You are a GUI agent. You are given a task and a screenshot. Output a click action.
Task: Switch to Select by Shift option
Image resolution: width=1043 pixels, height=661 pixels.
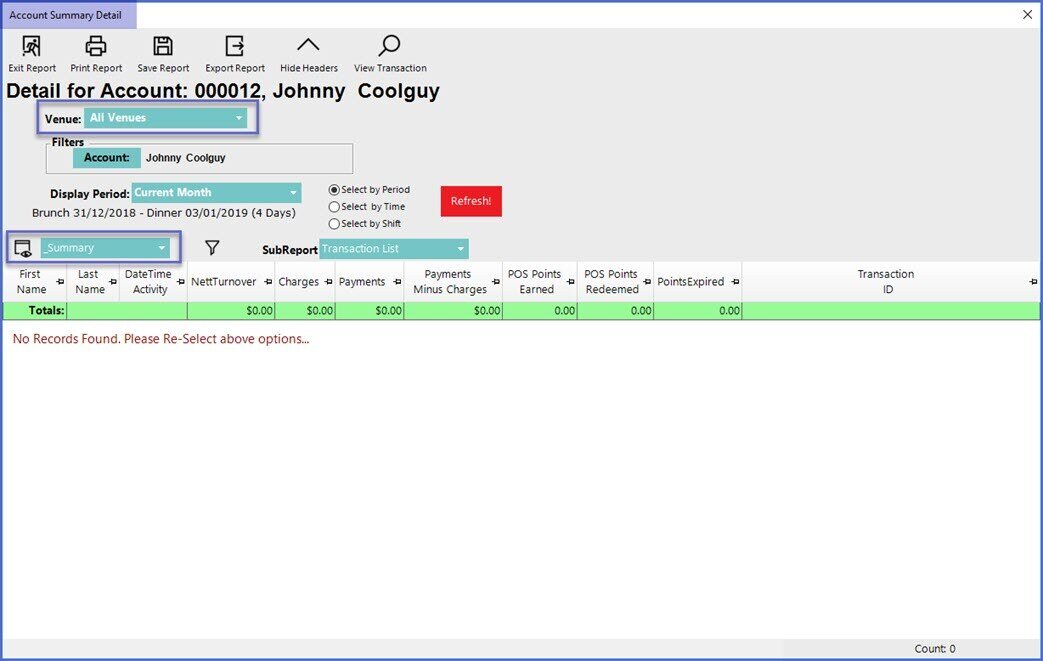coord(334,224)
